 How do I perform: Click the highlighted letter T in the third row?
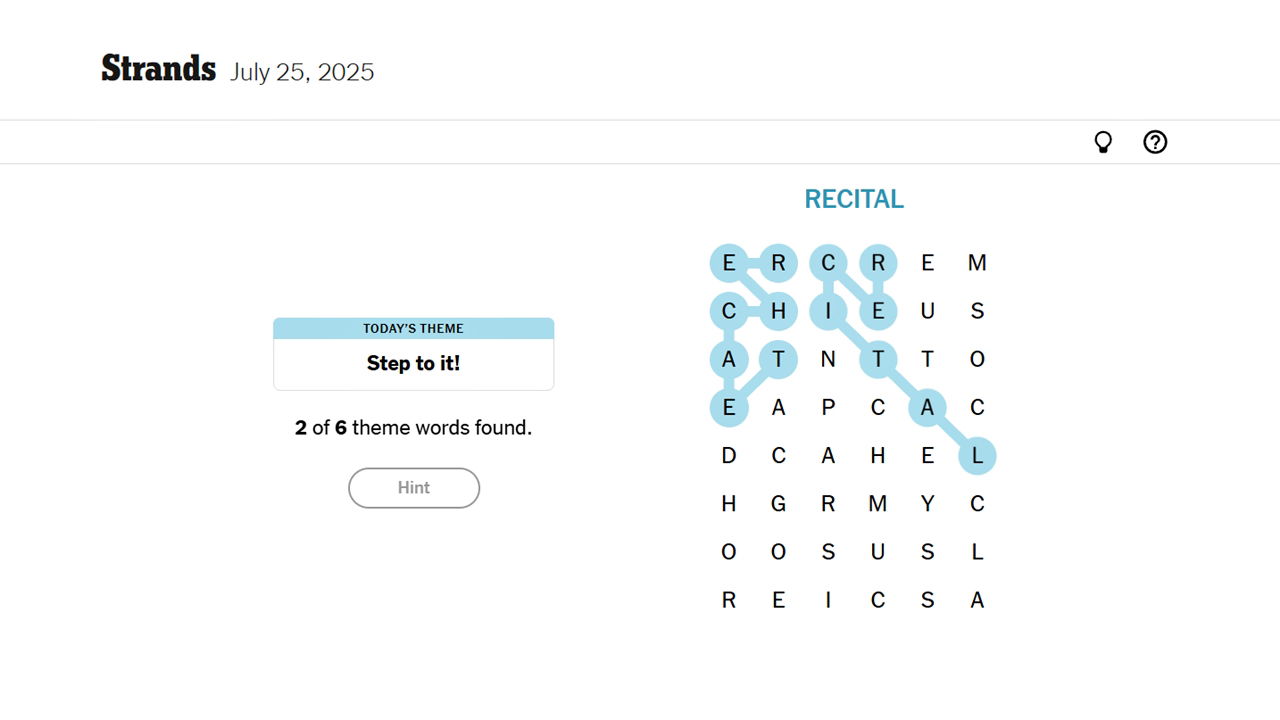point(879,359)
